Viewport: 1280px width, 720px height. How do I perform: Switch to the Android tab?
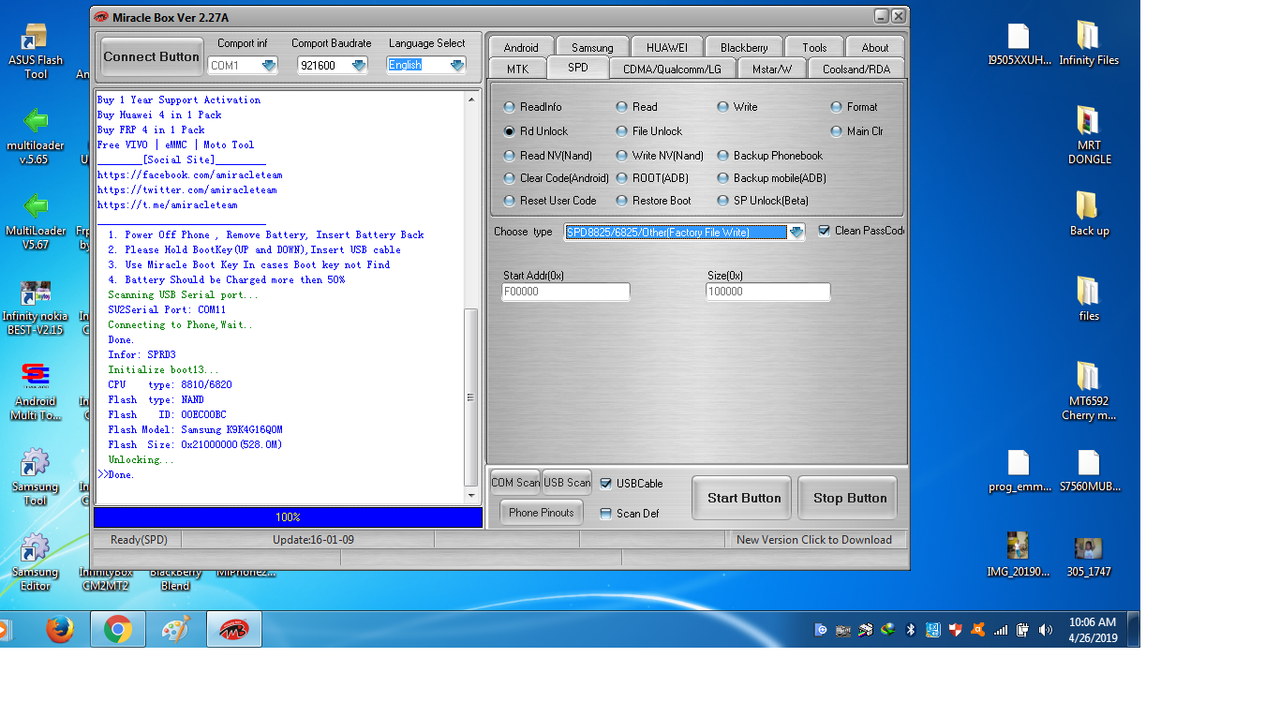521,47
